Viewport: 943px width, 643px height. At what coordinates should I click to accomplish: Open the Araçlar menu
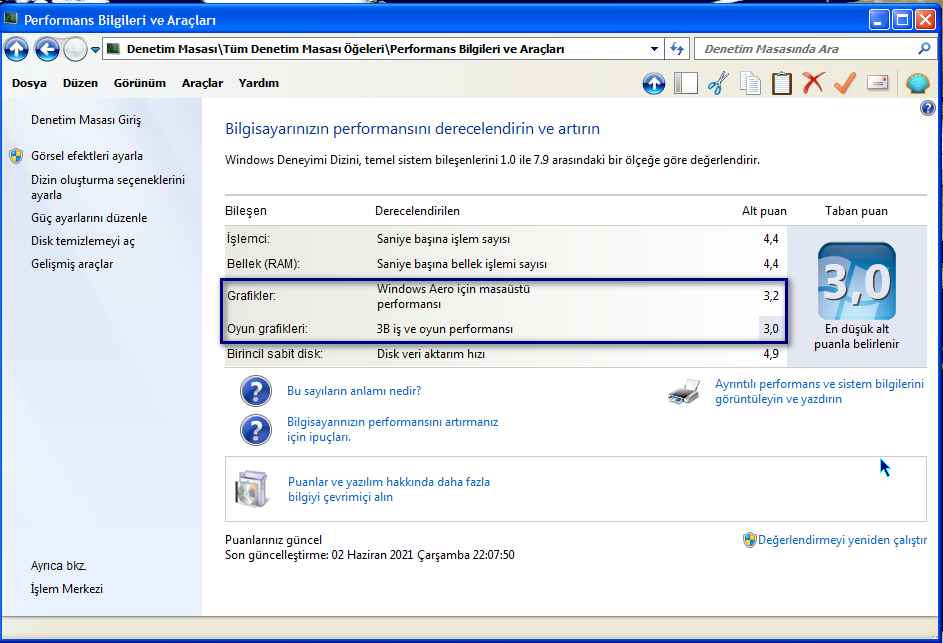(202, 83)
